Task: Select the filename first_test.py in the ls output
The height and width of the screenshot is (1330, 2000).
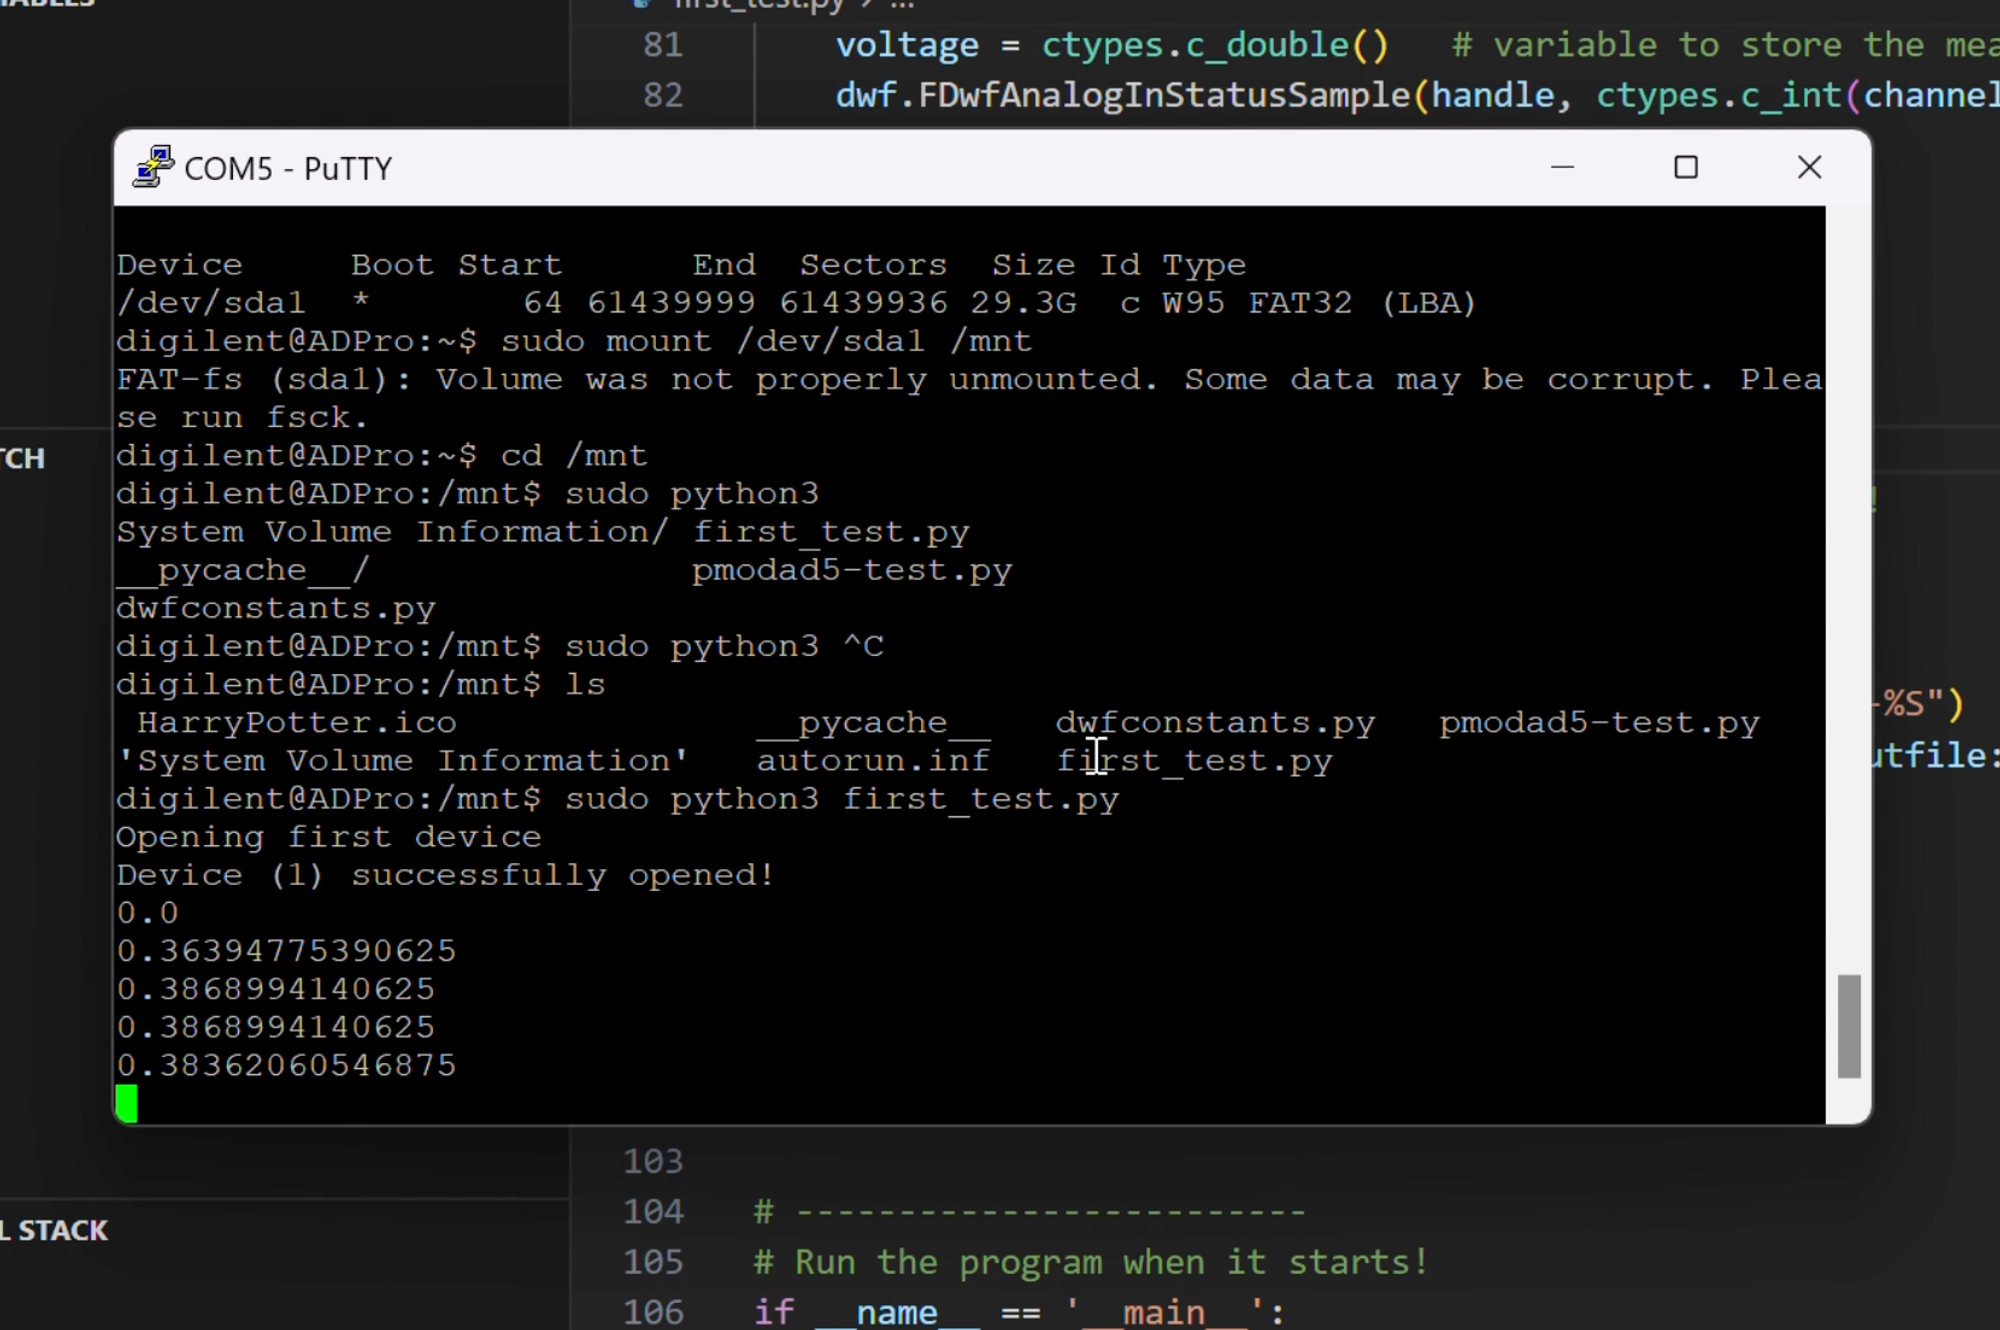Action: (x=1195, y=759)
